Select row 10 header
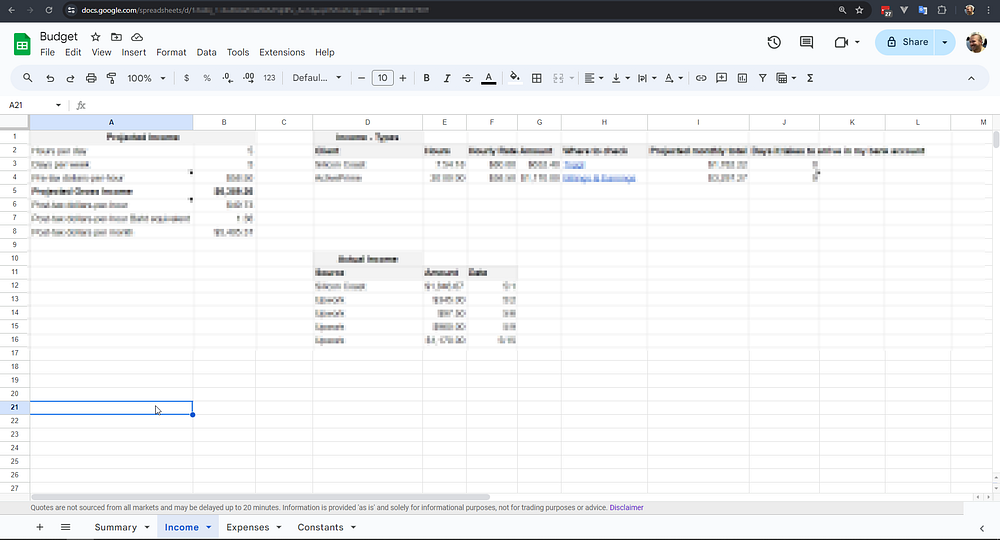 [15, 258]
